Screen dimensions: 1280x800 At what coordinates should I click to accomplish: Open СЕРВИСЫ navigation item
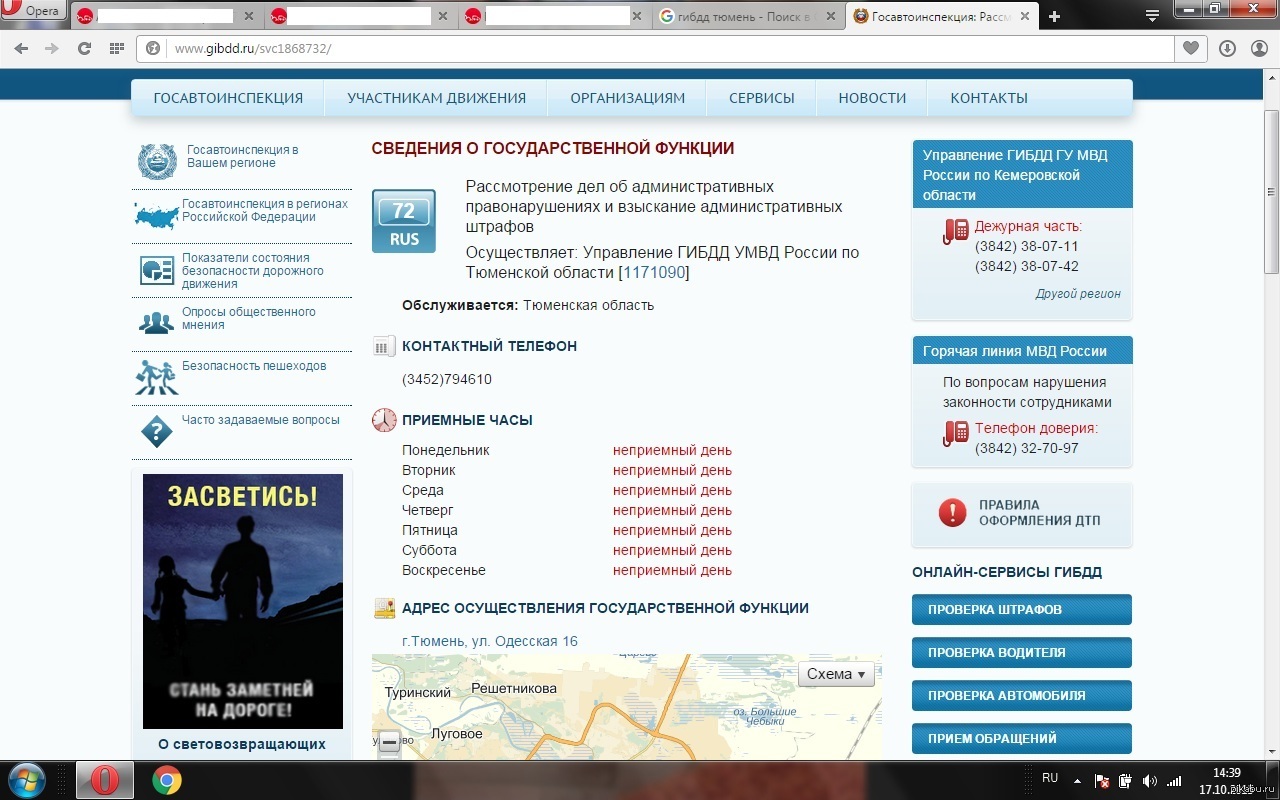pos(762,98)
